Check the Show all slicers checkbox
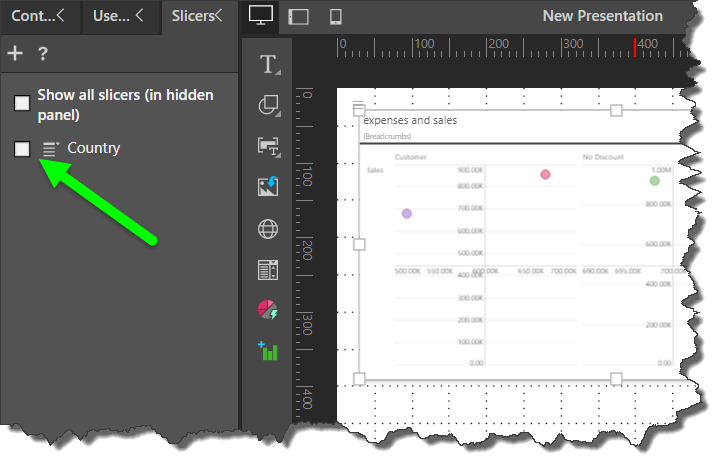This screenshot has height=468, width=724. (22, 103)
